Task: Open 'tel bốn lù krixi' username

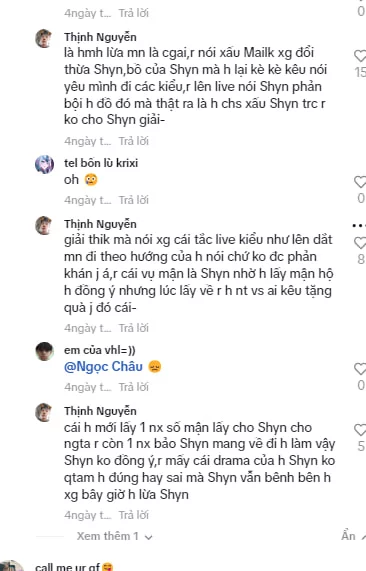Action: pyautogui.click(x=101, y=163)
